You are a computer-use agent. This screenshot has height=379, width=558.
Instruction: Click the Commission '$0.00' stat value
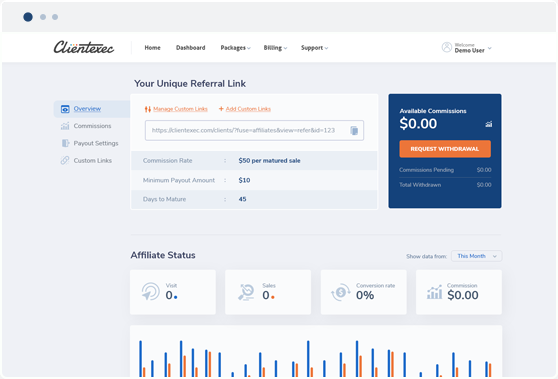pos(463,295)
